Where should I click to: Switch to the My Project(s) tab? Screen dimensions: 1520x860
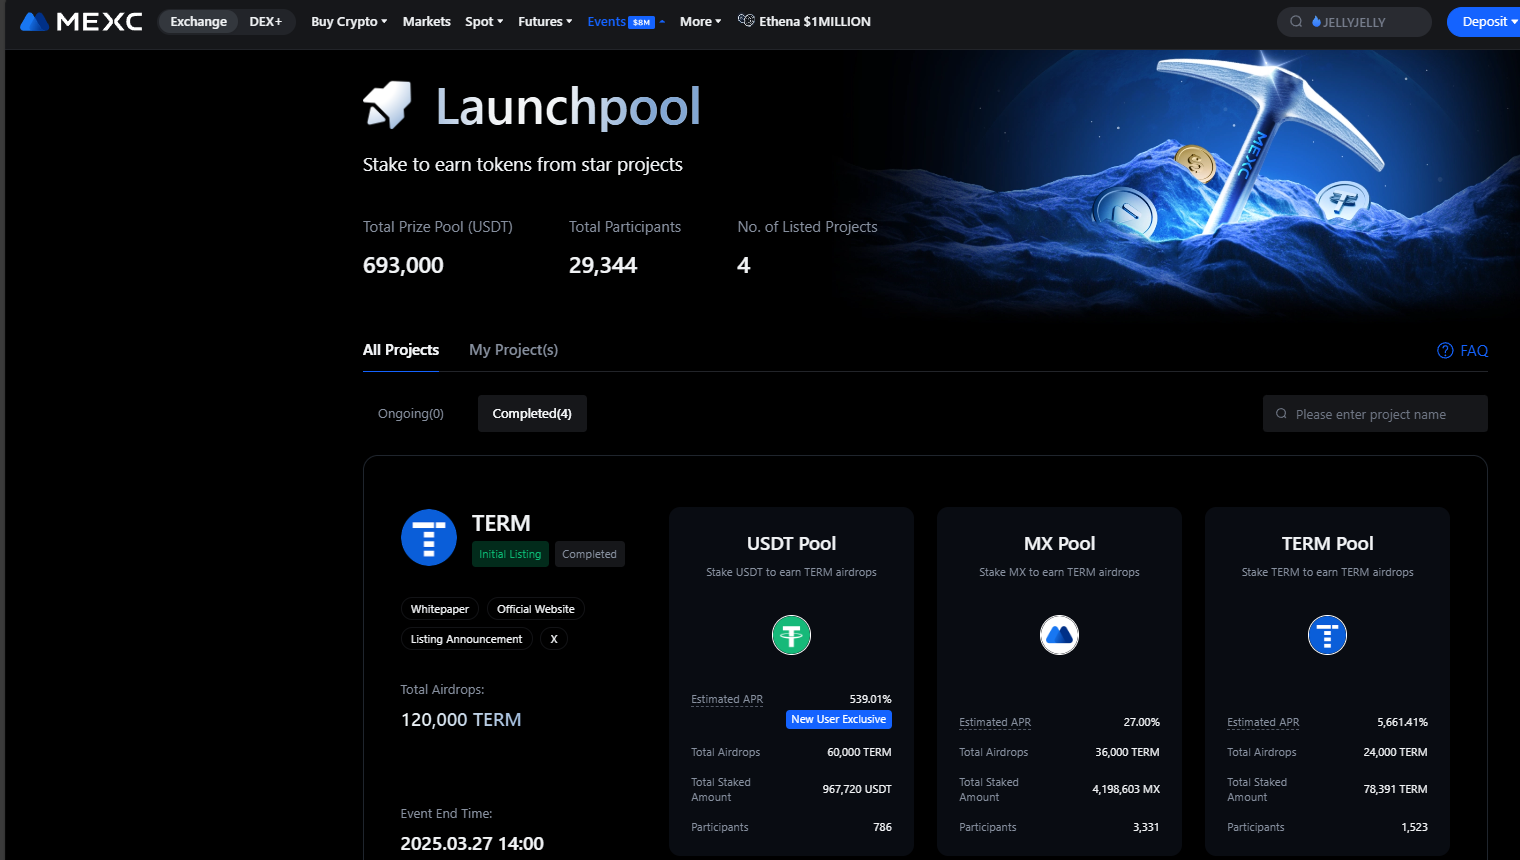(514, 350)
